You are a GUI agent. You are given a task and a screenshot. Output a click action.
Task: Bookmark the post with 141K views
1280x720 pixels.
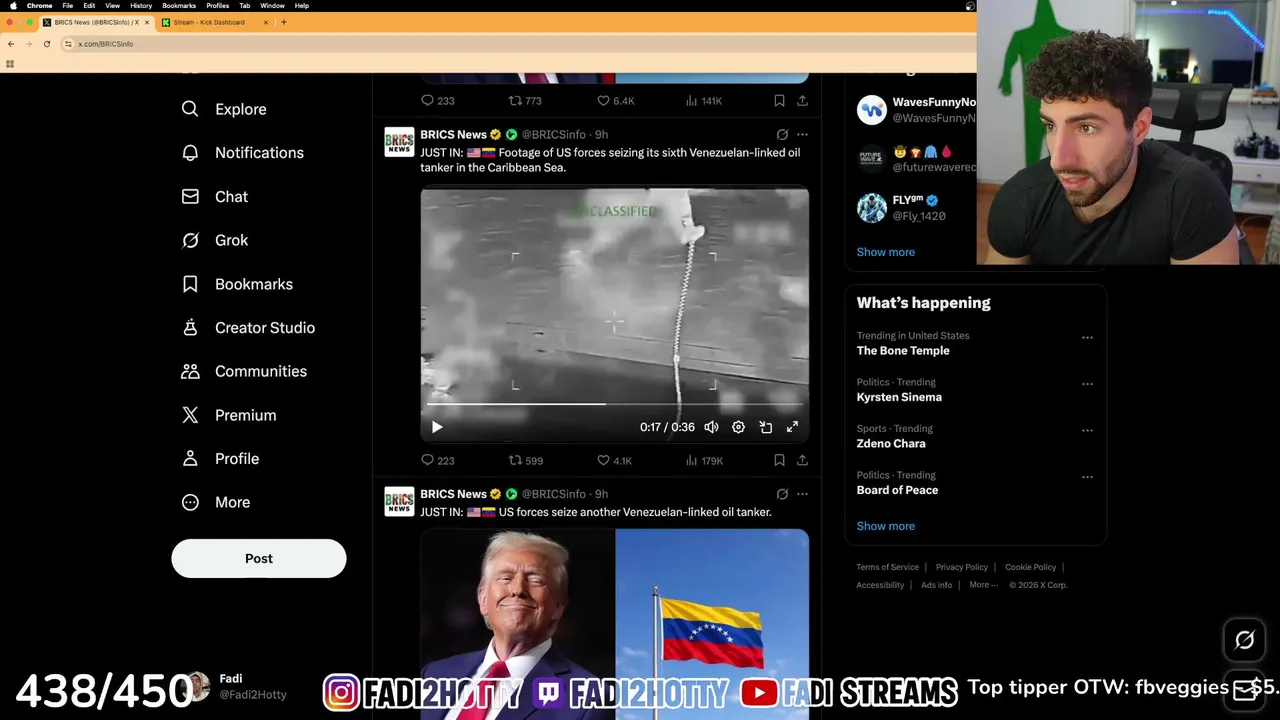click(779, 100)
